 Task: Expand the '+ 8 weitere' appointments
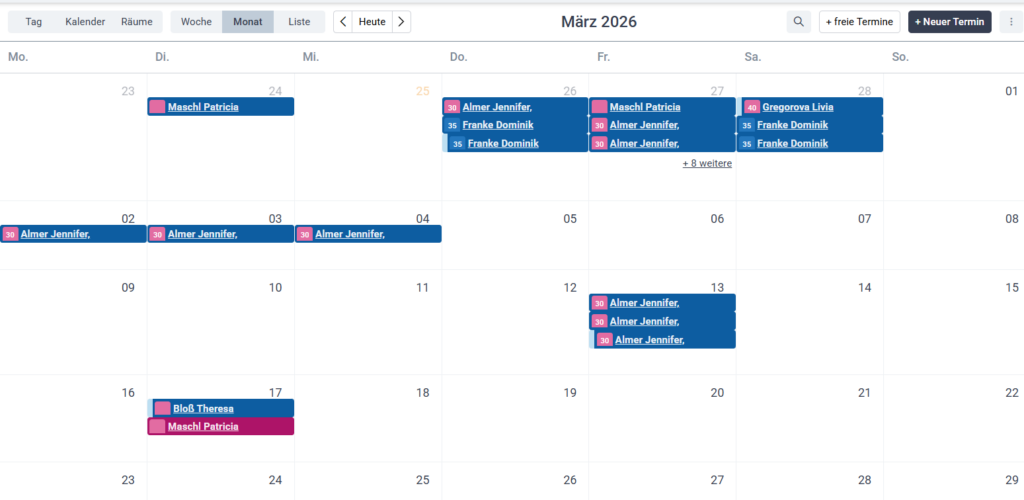pyautogui.click(x=707, y=163)
